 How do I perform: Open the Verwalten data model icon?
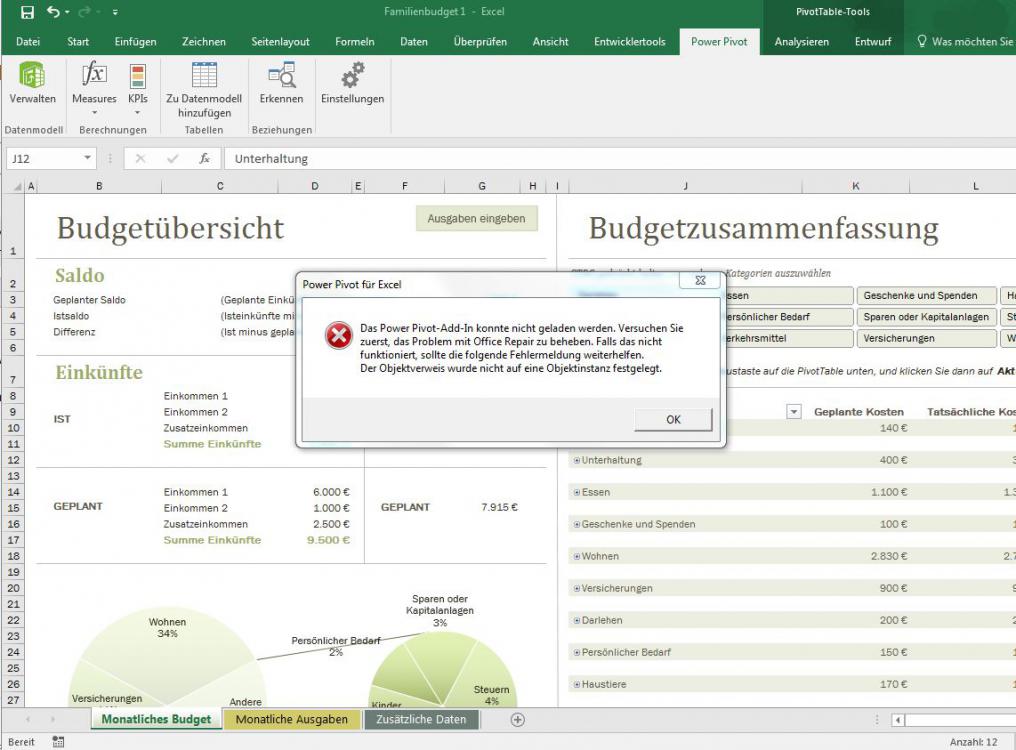[x=32, y=76]
